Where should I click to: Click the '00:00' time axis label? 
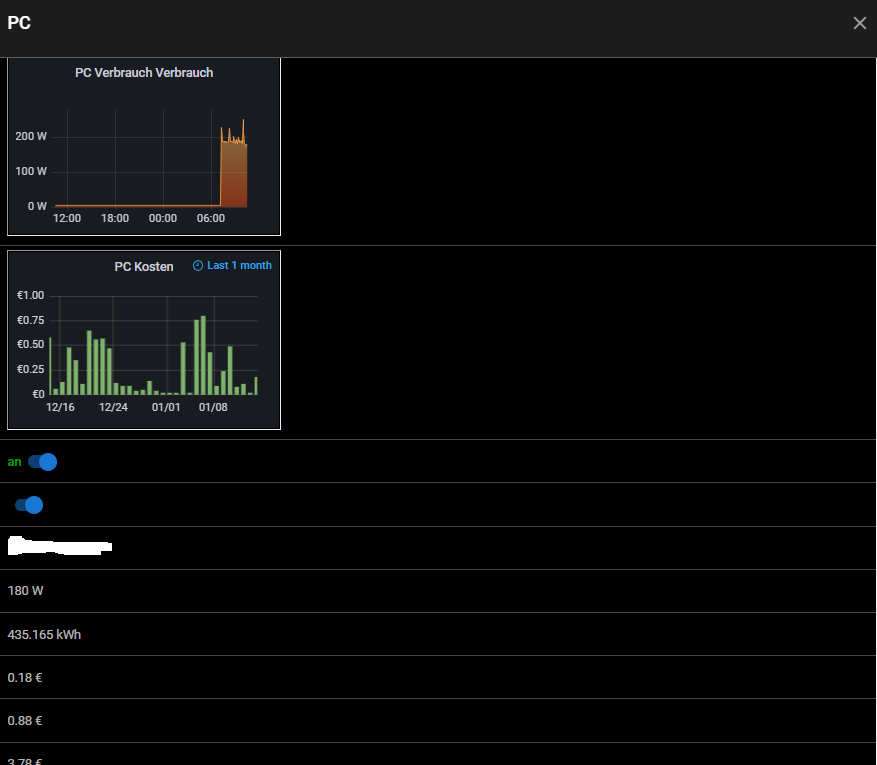[163, 218]
